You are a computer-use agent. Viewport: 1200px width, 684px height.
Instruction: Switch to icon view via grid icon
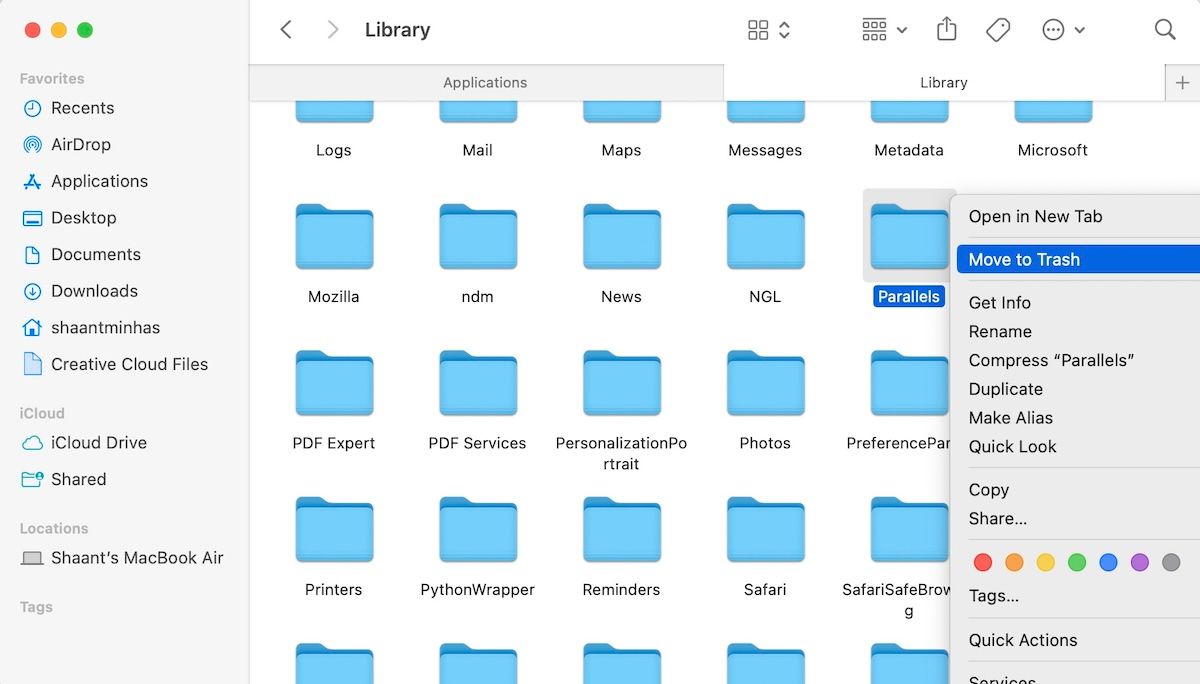pyautogui.click(x=758, y=29)
